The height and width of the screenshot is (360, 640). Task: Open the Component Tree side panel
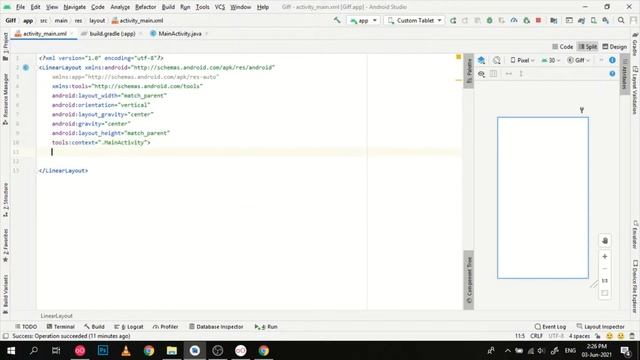pos(469,280)
